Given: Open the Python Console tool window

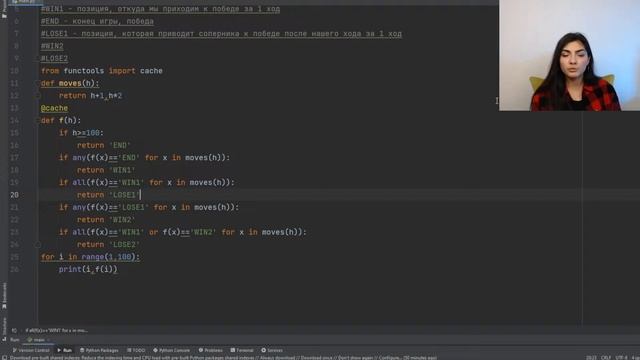Looking at the screenshot, I should [x=171, y=350].
